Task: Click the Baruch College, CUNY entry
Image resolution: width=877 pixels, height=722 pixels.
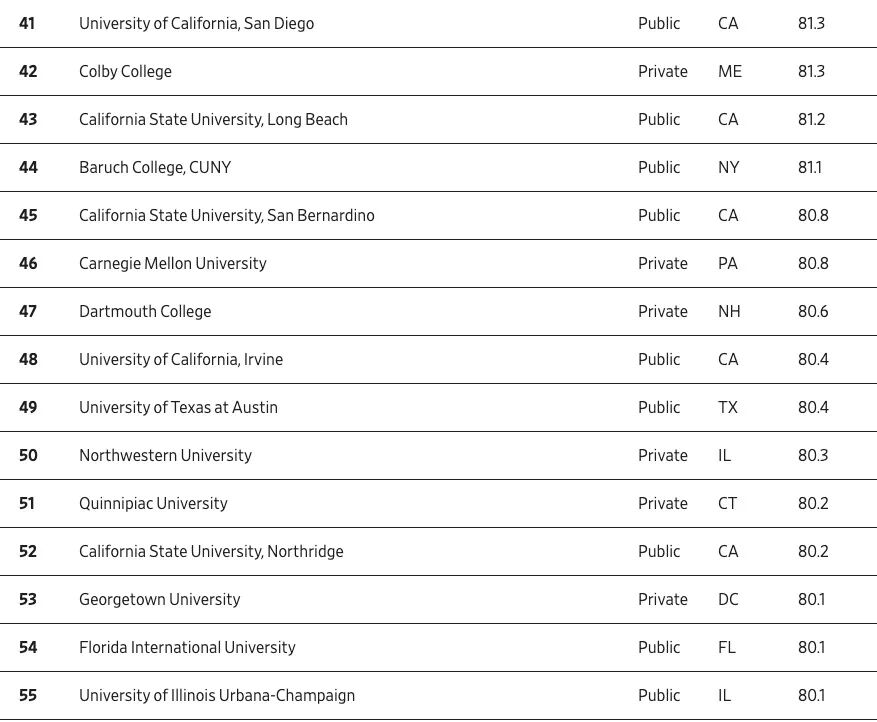Action: click(x=155, y=167)
